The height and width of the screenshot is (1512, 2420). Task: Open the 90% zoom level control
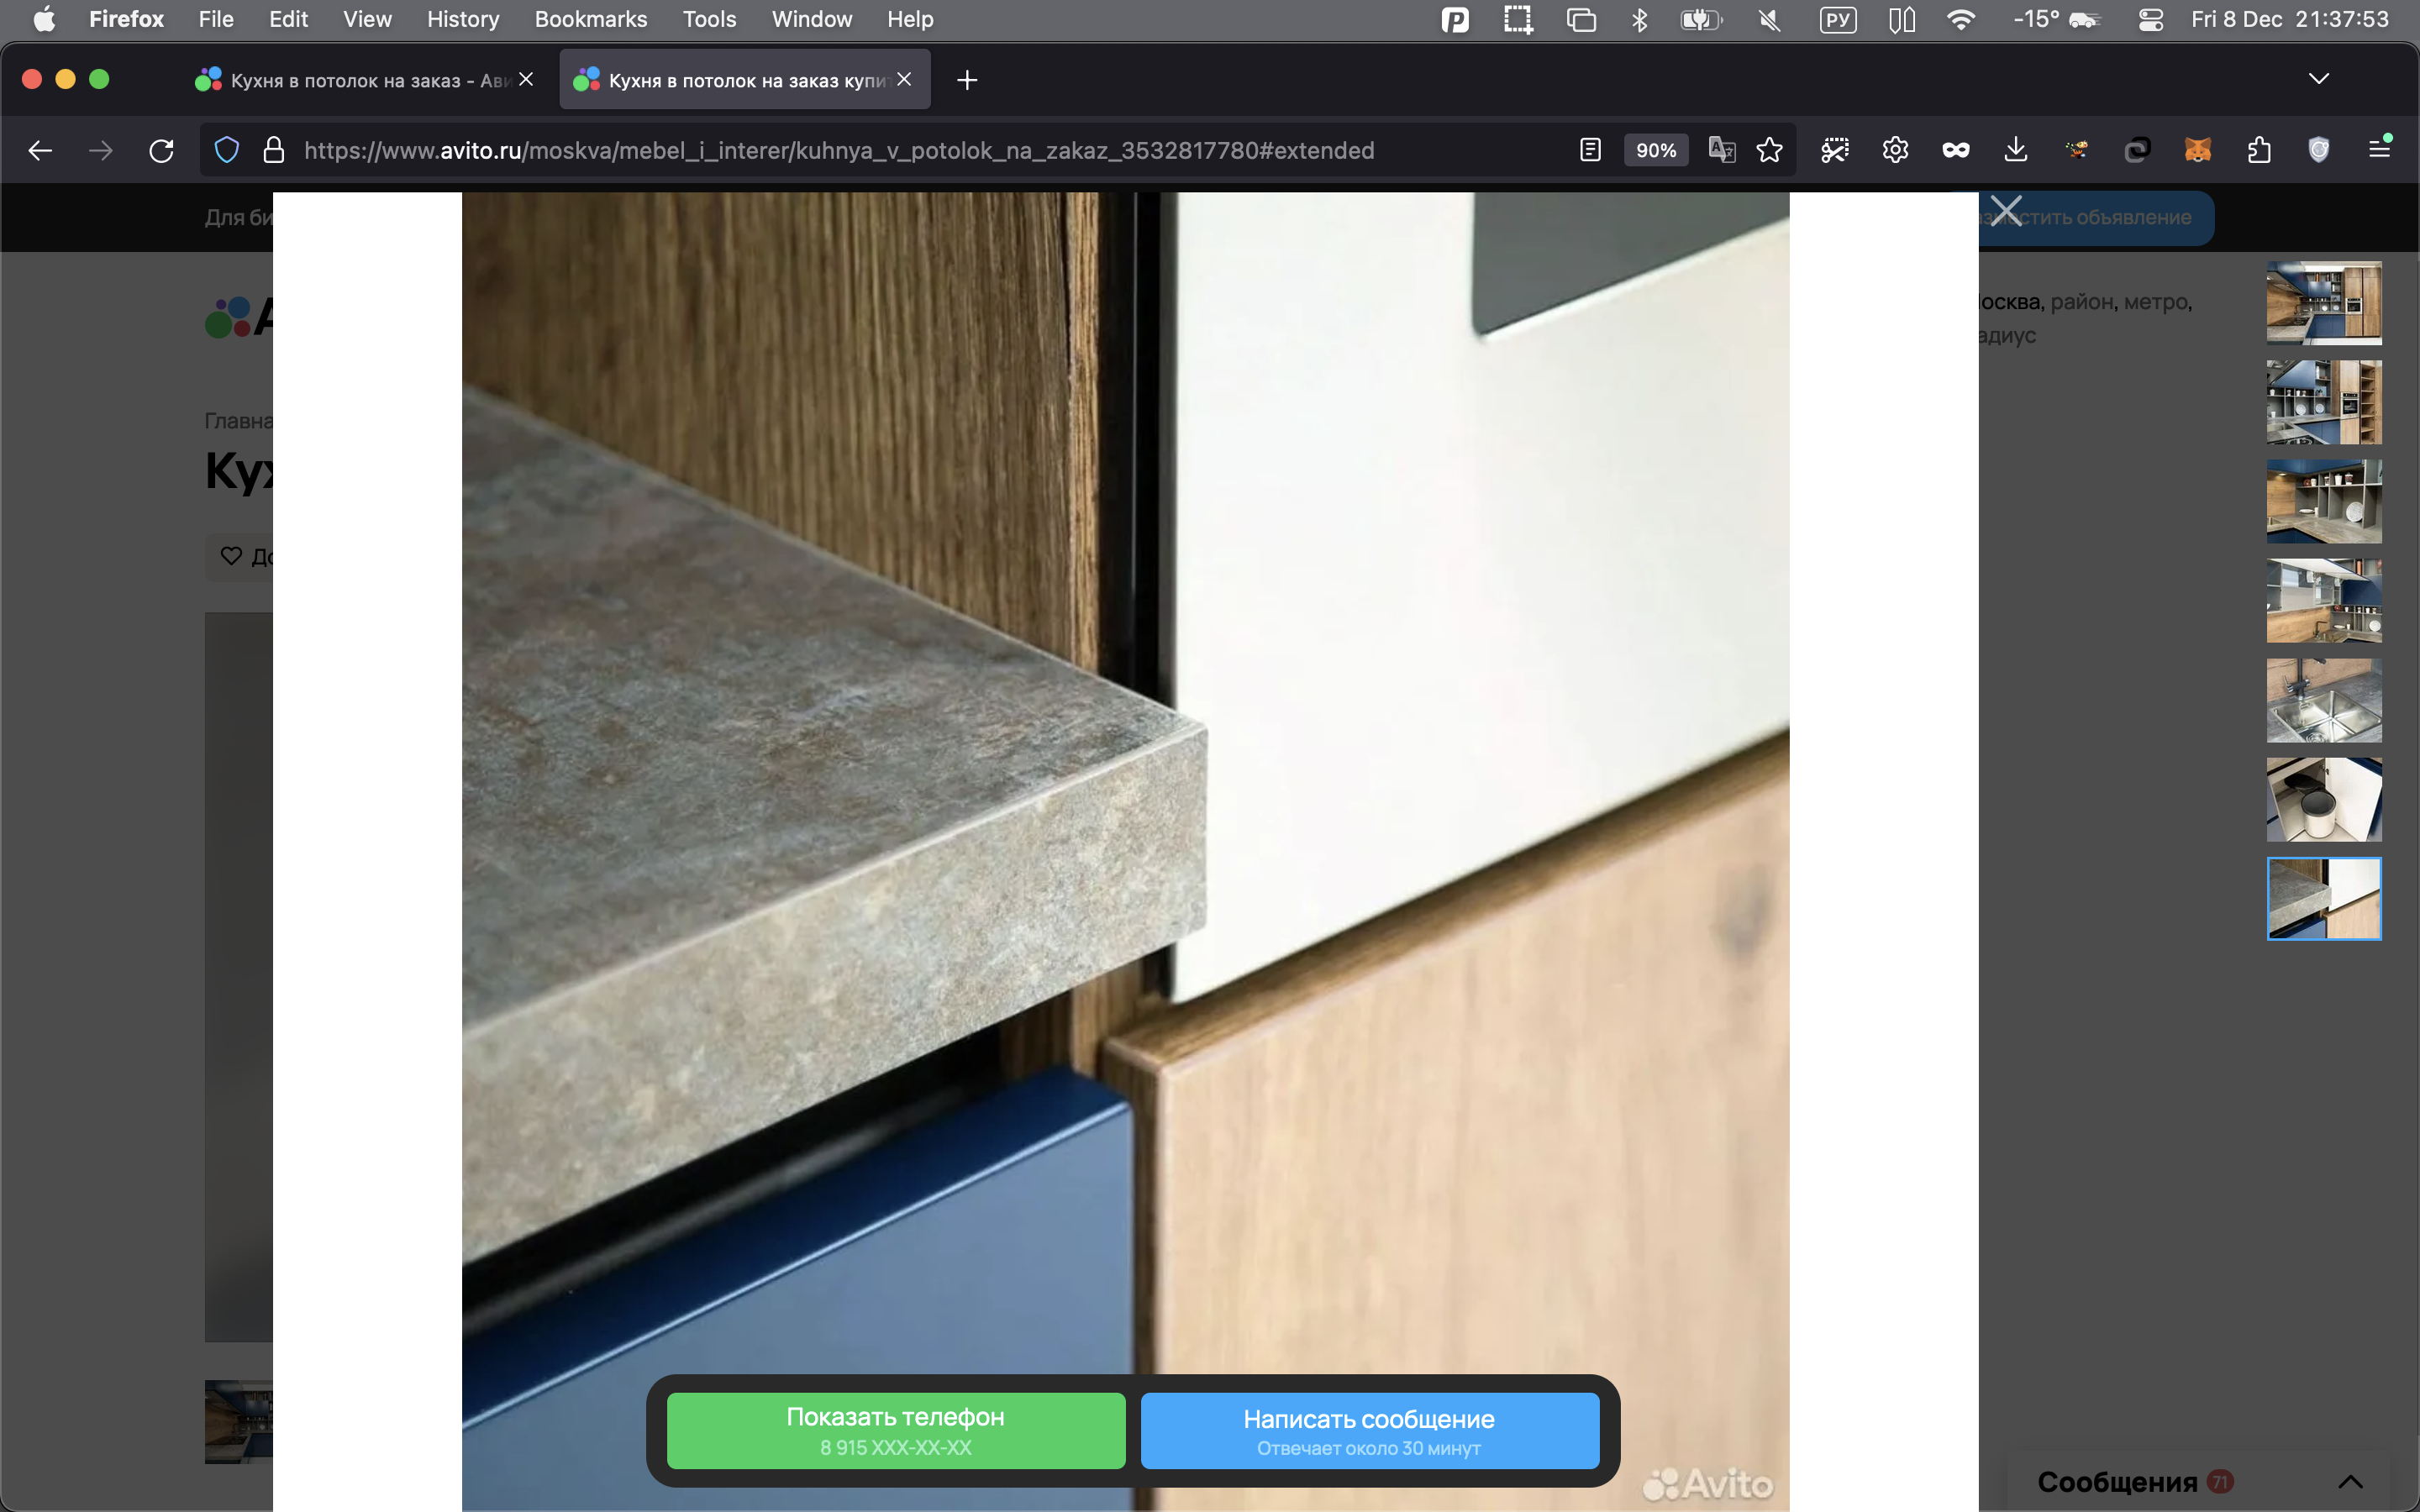pos(1655,151)
